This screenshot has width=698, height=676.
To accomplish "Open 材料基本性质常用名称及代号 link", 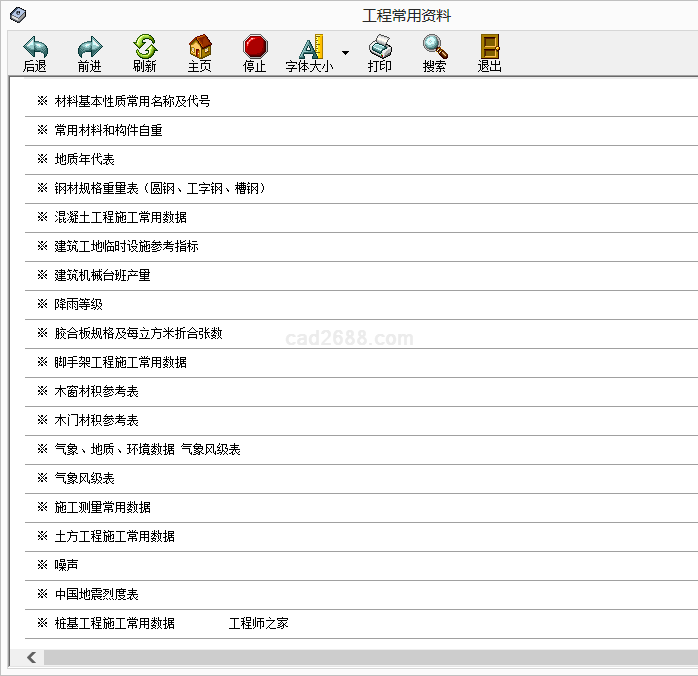I will (132, 101).
